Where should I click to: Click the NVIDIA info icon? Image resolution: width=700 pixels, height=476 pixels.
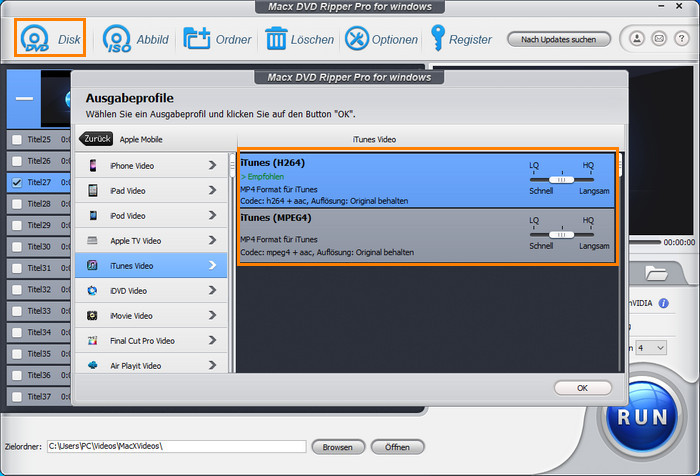point(664,302)
